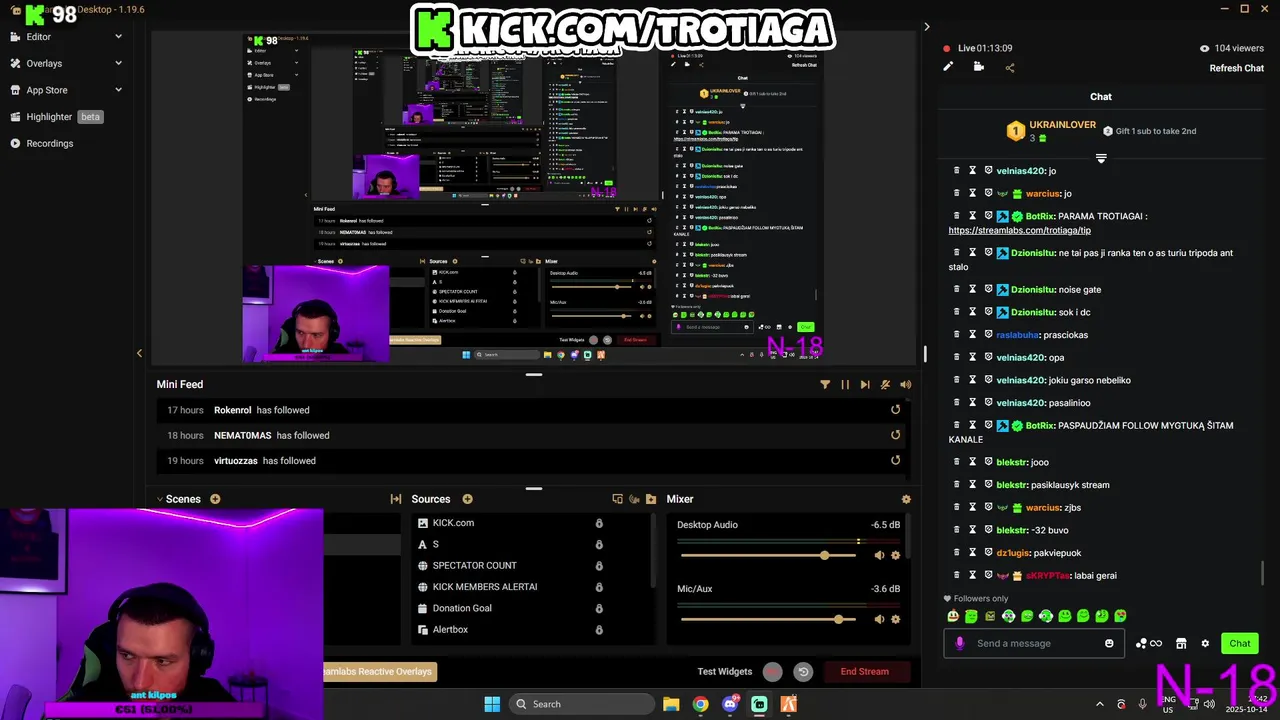Open Desktop Audio settings gear
This screenshot has height=720, width=1280.
pyautogui.click(x=895, y=555)
